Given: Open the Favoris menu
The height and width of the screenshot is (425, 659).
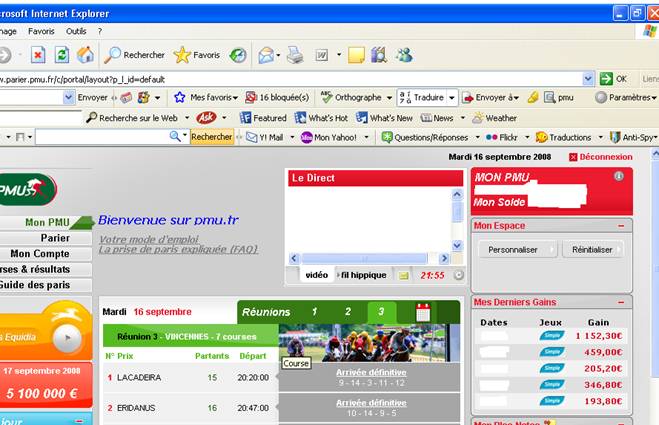Looking at the screenshot, I should click(41, 31).
